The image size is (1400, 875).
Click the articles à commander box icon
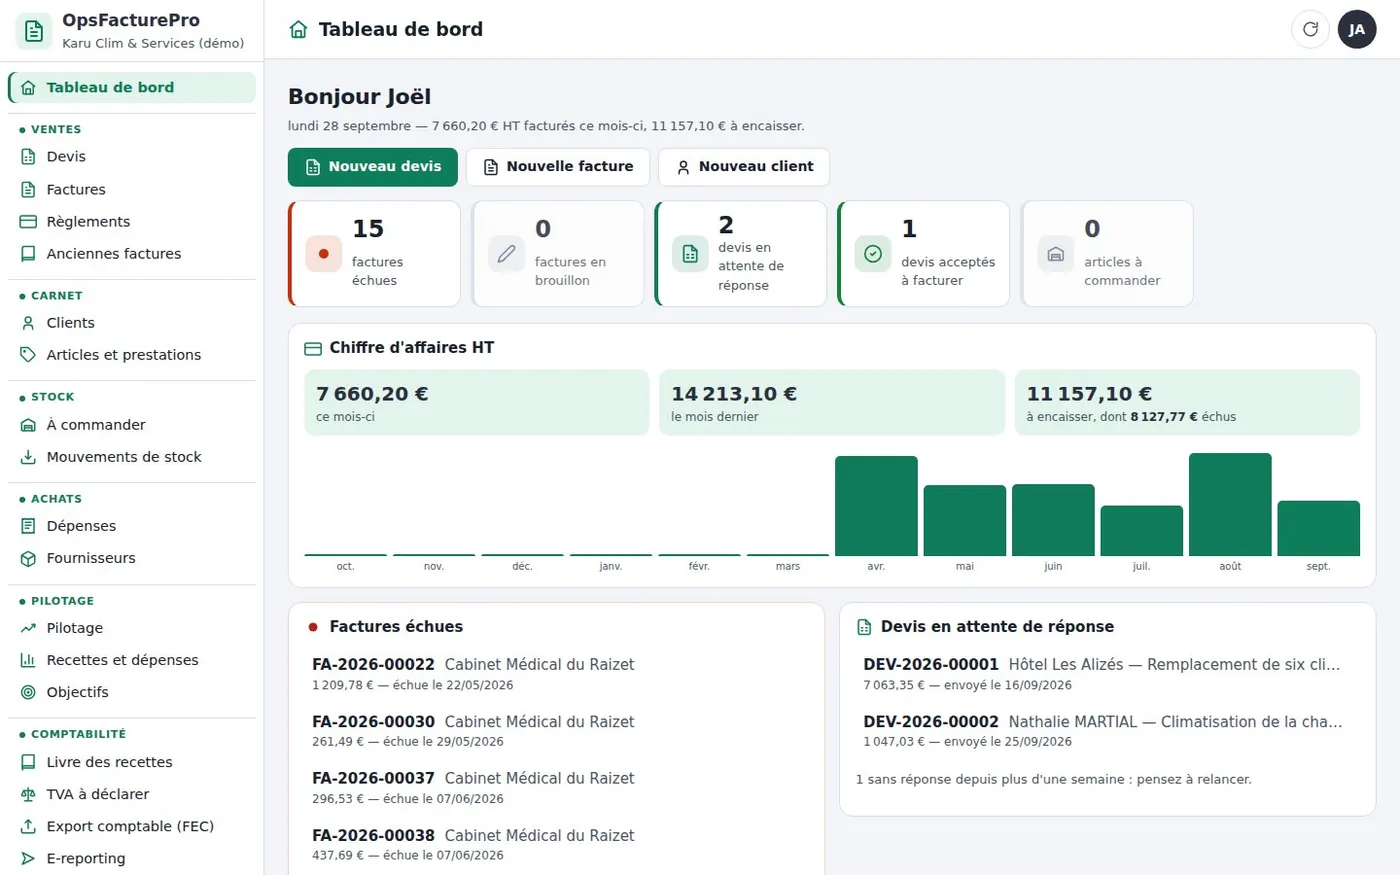pos(1055,254)
